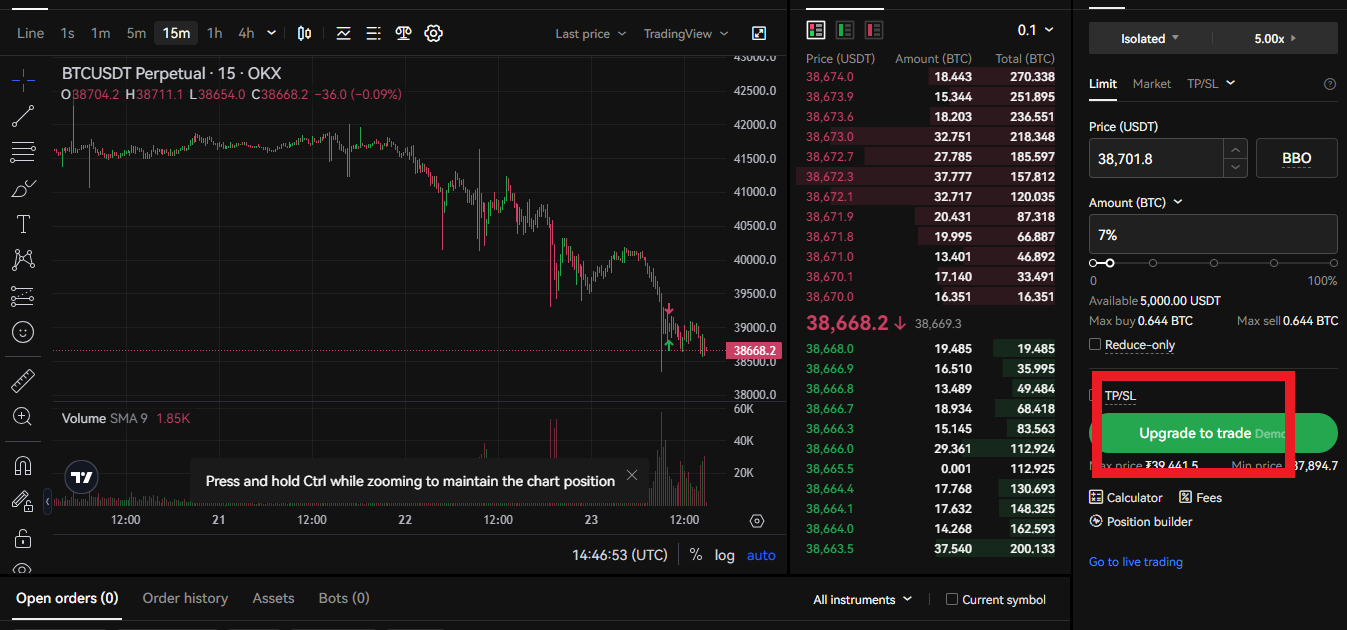Collapse the drawing toolbar side arrow
The width and height of the screenshot is (1347, 630).
coord(49,501)
